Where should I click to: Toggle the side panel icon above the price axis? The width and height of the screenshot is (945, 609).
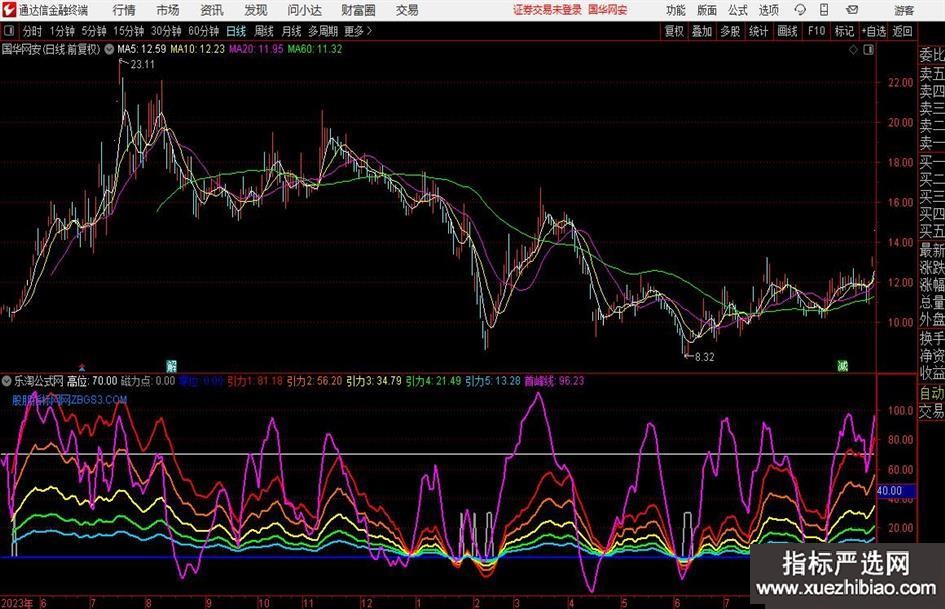(868, 50)
